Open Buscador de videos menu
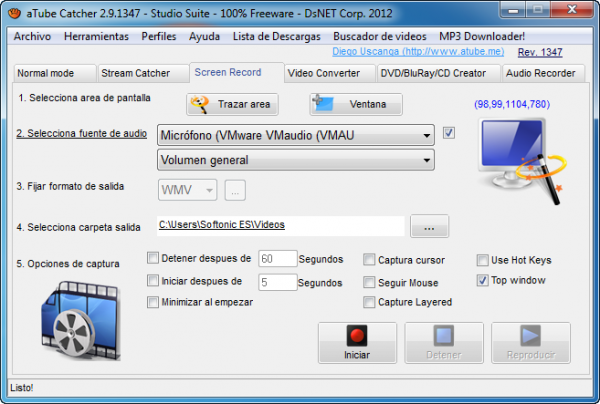 click(380, 36)
